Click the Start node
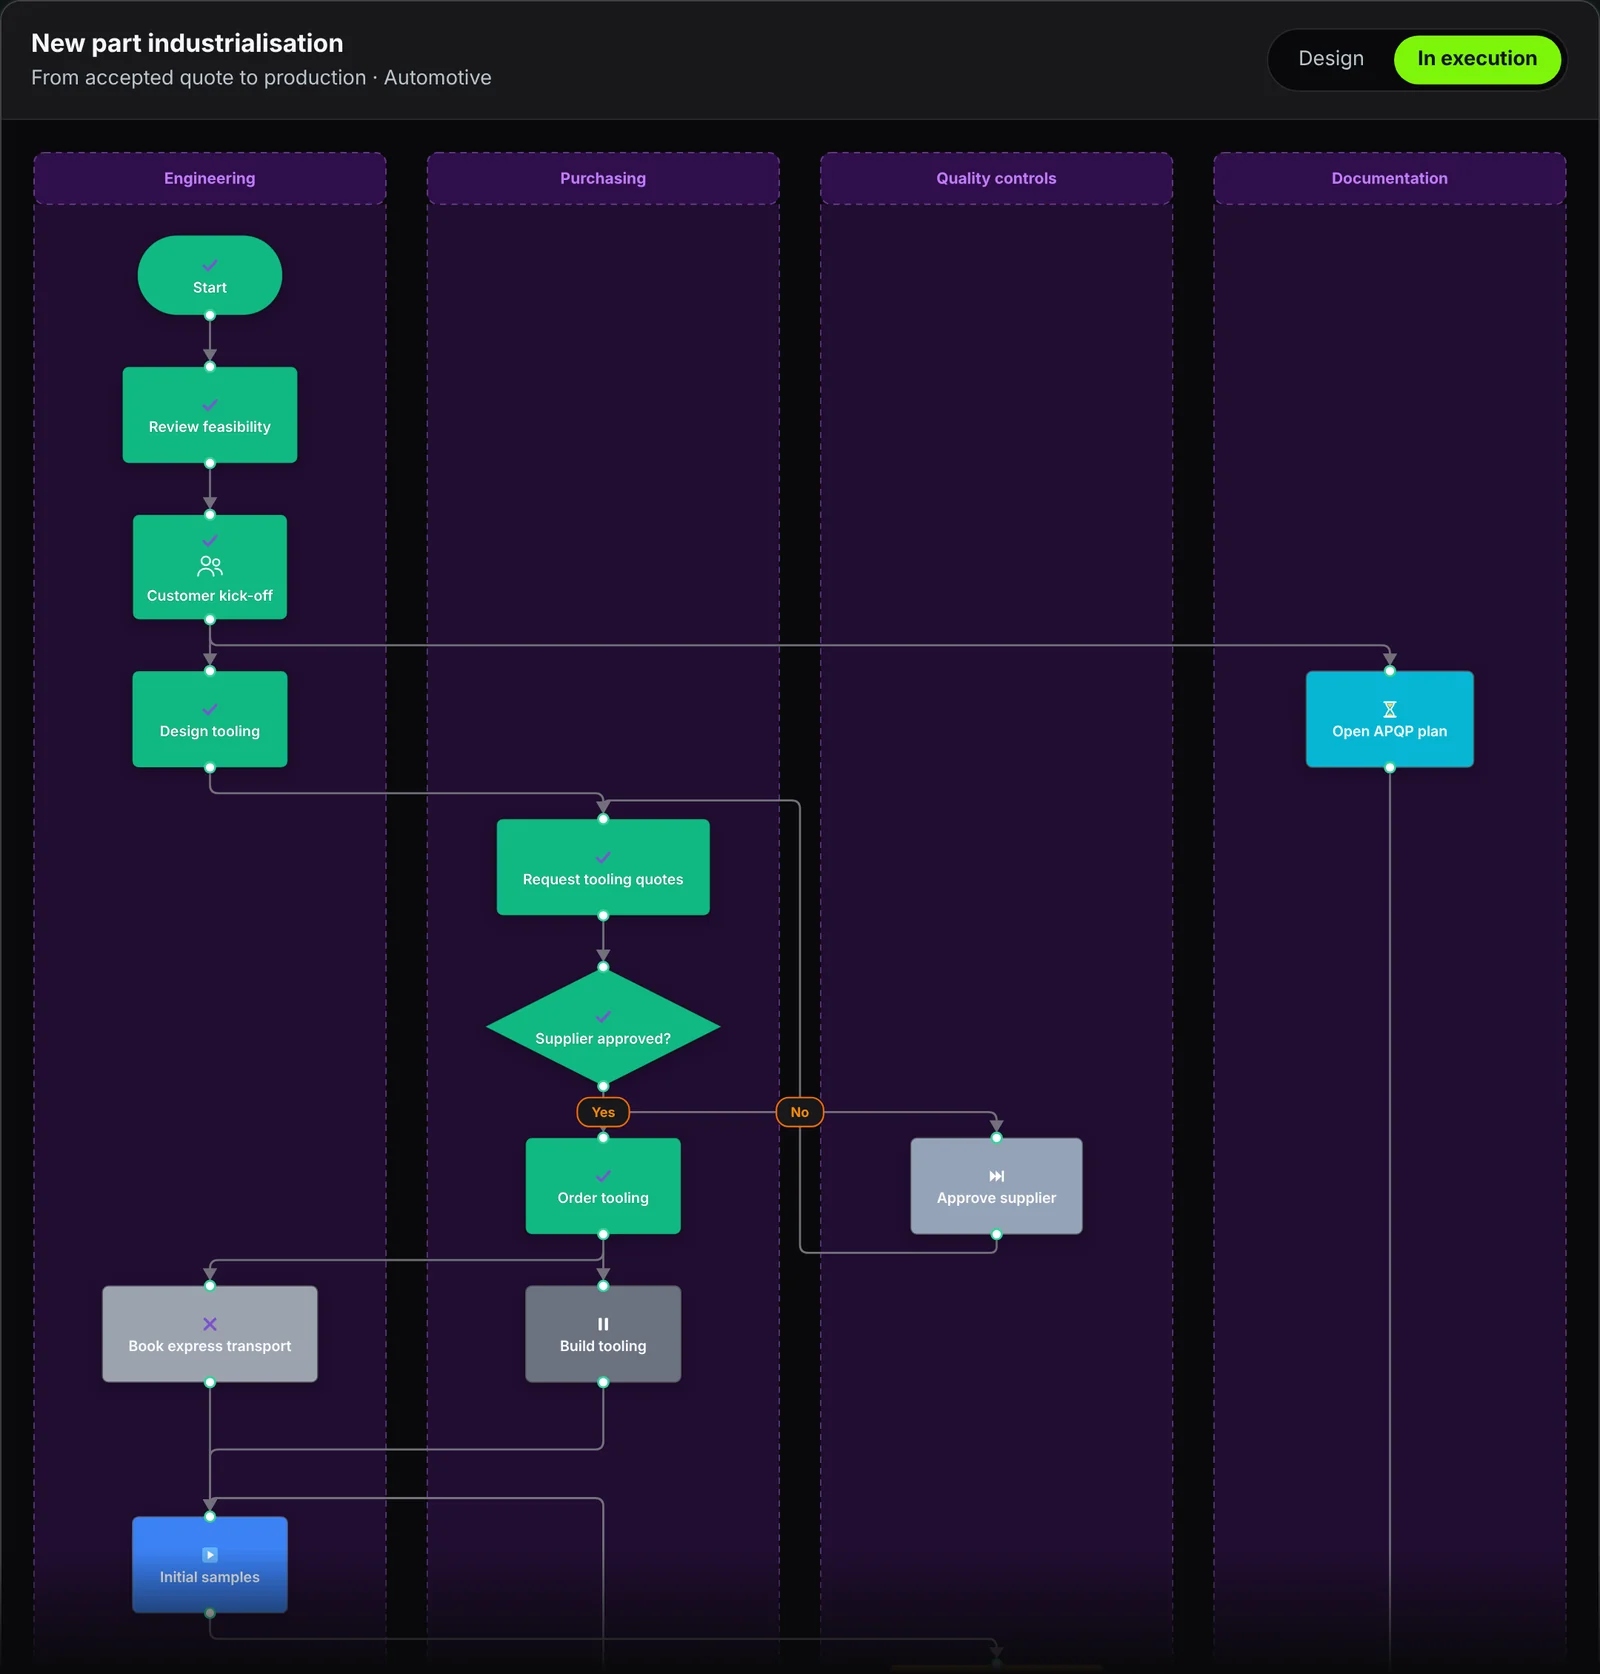This screenshot has width=1600, height=1674. point(210,275)
